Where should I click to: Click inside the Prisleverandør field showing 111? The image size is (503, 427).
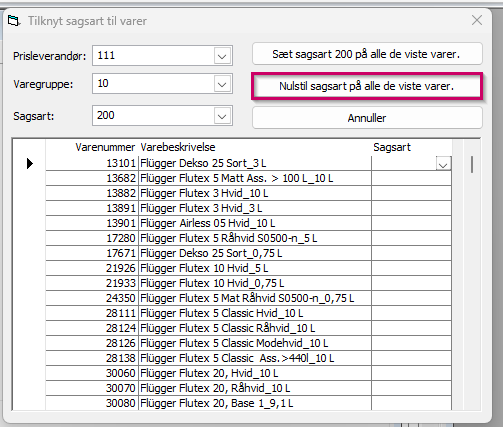[154, 56]
